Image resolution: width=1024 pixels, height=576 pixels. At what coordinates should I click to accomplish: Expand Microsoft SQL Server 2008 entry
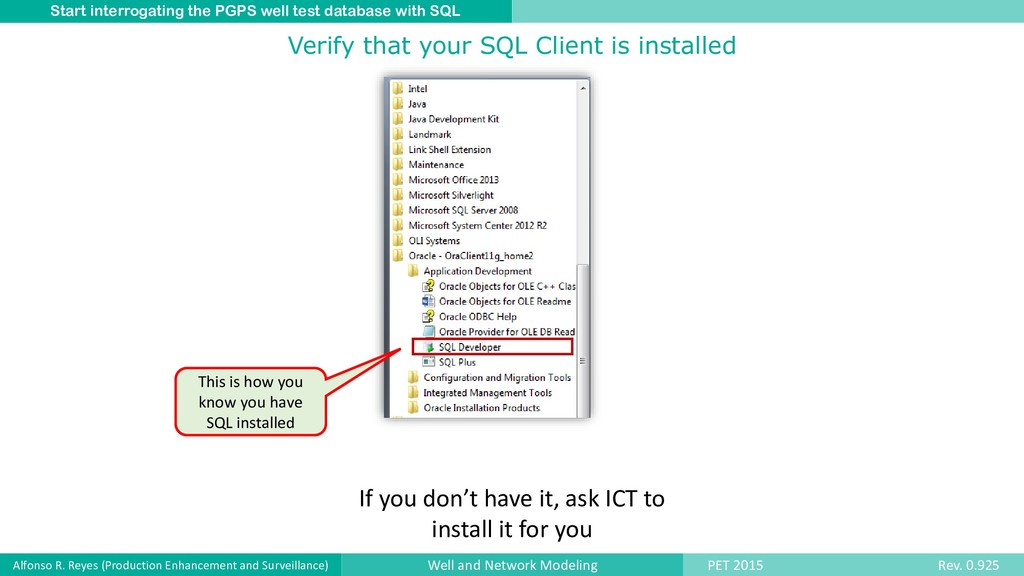point(463,210)
